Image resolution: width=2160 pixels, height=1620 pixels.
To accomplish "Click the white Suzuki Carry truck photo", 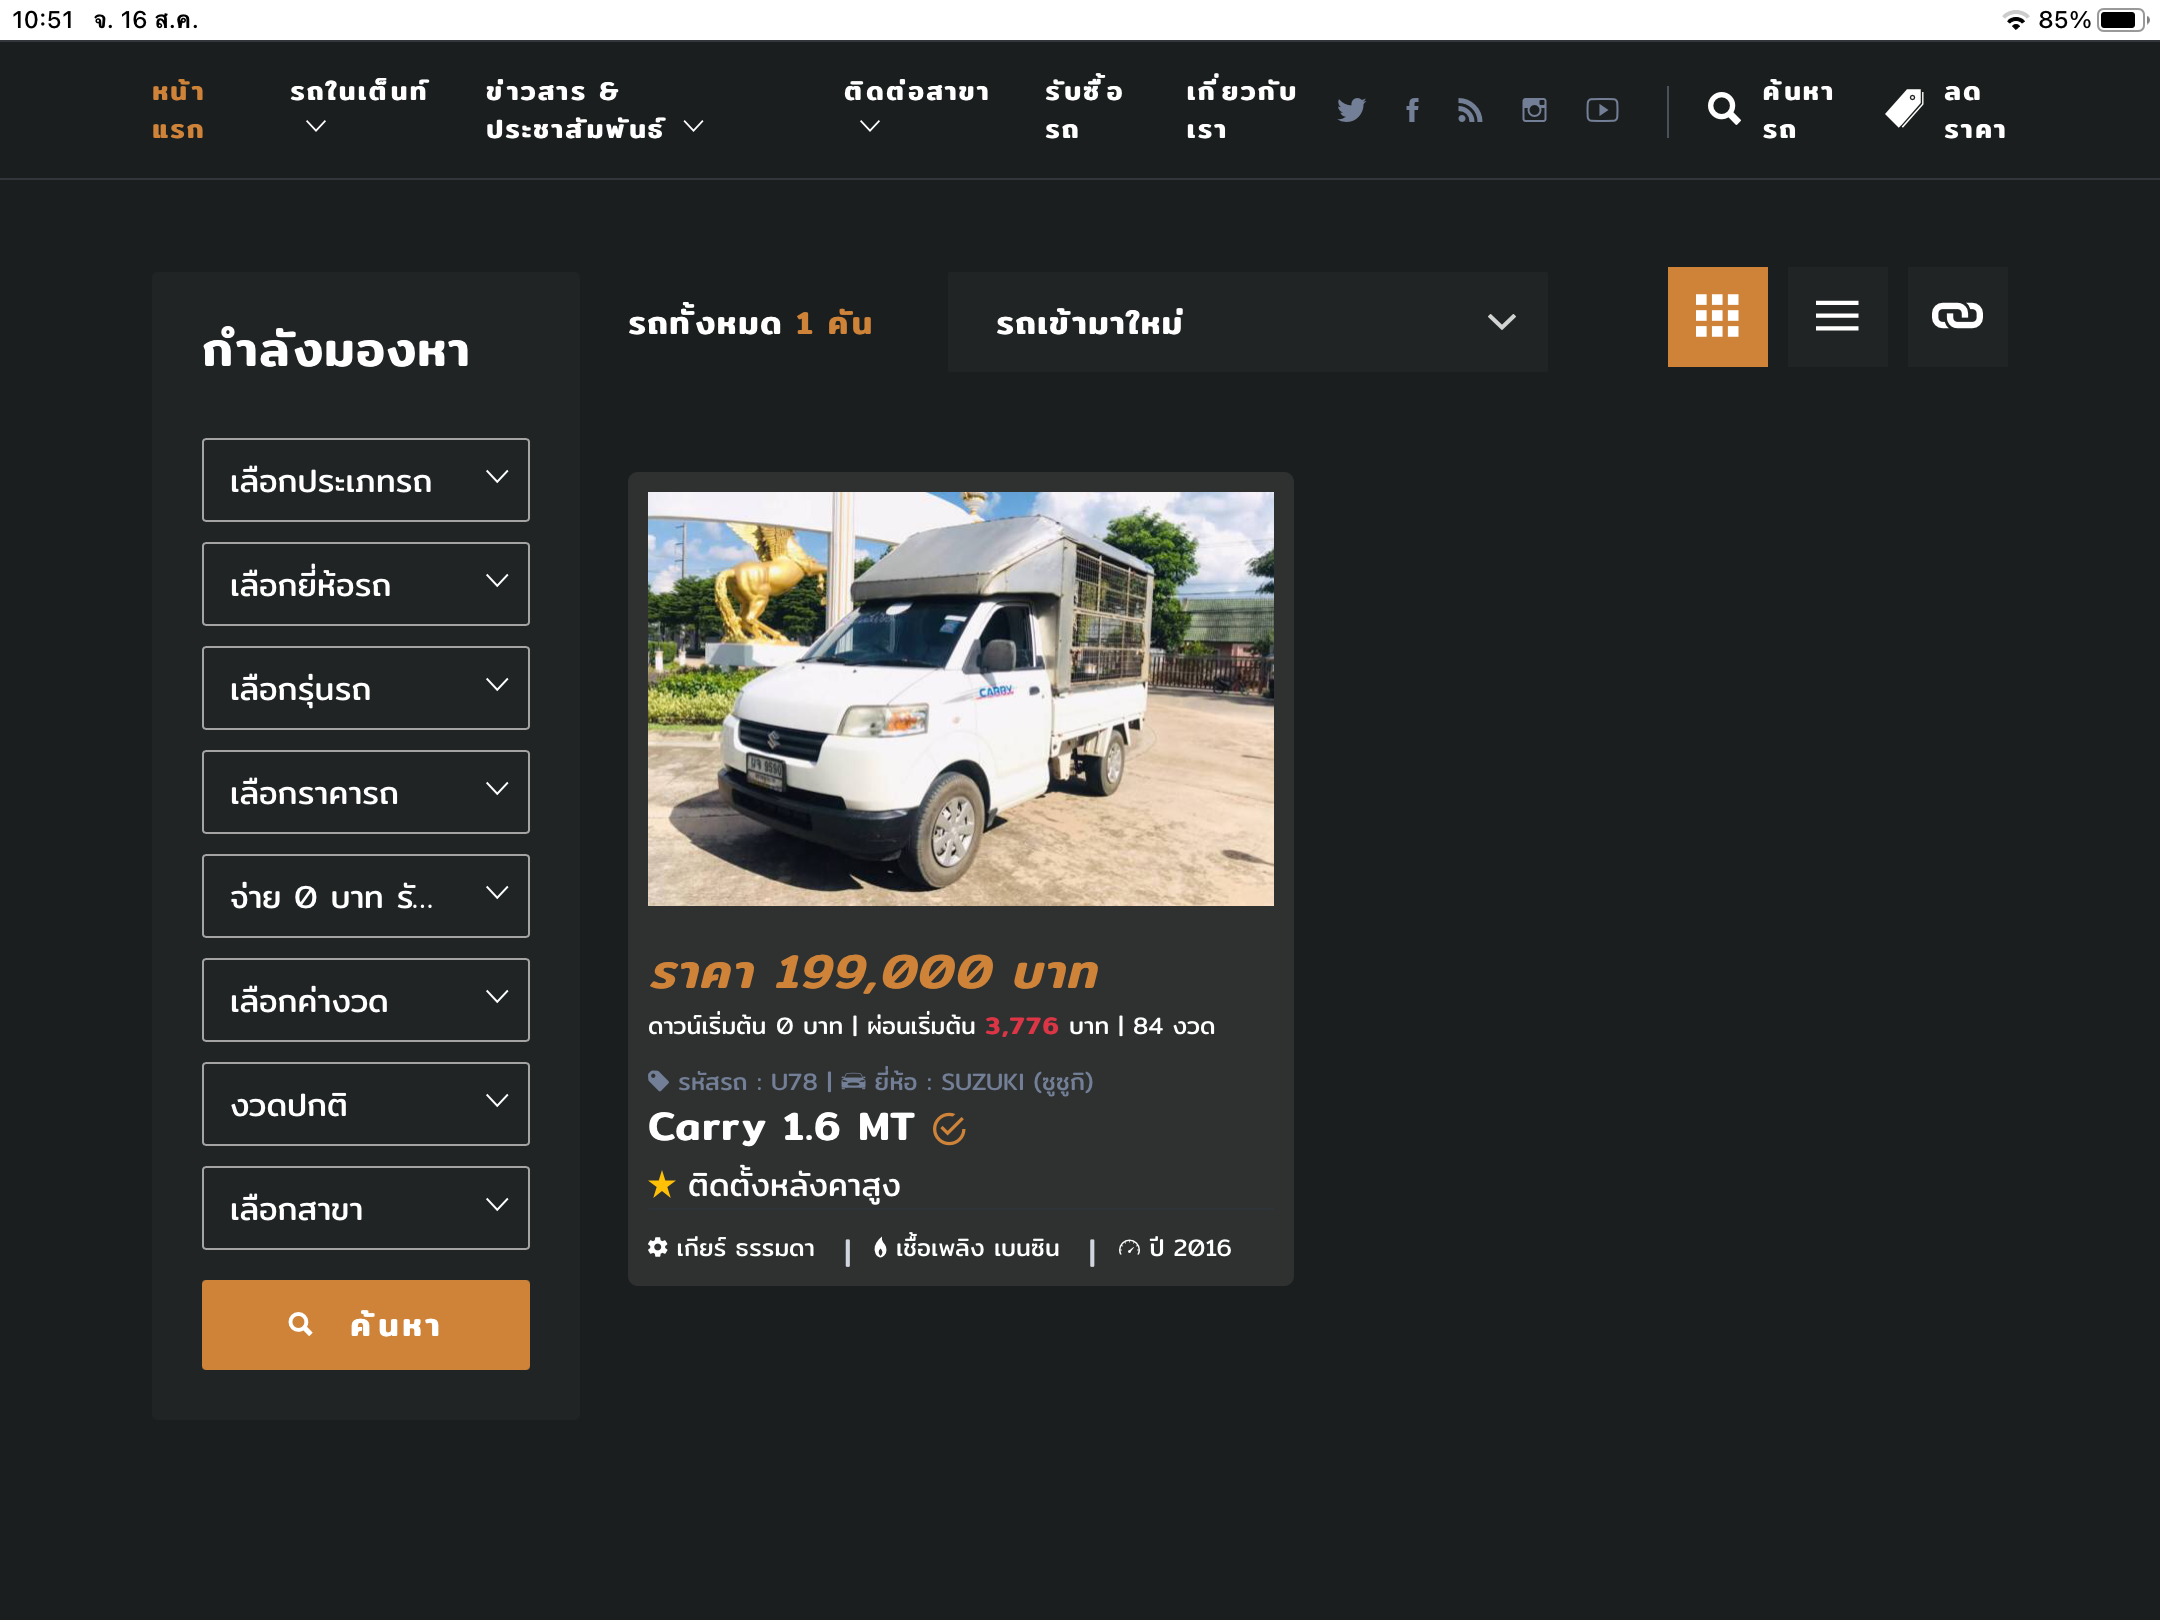I will 960,698.
